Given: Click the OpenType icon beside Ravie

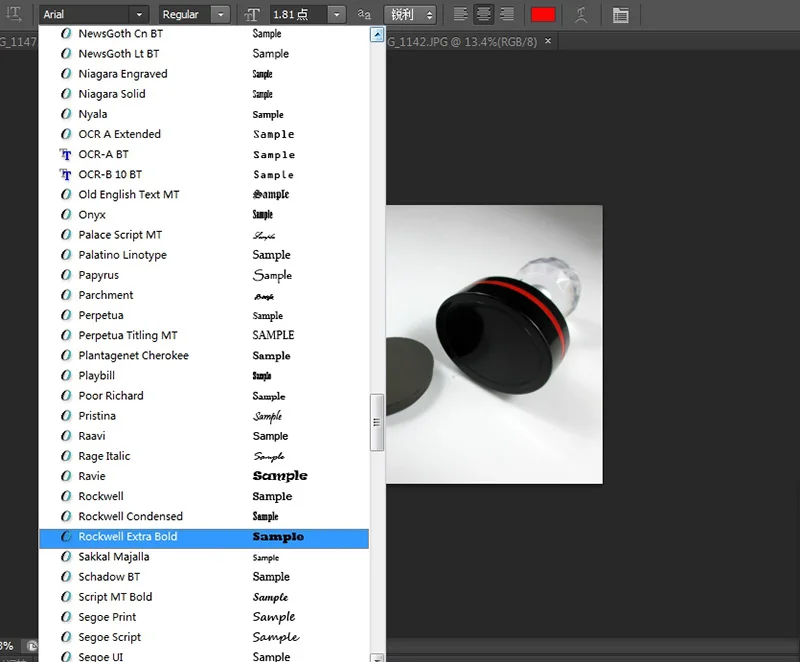Looking at the screenshot, I should tap(66, 476).
